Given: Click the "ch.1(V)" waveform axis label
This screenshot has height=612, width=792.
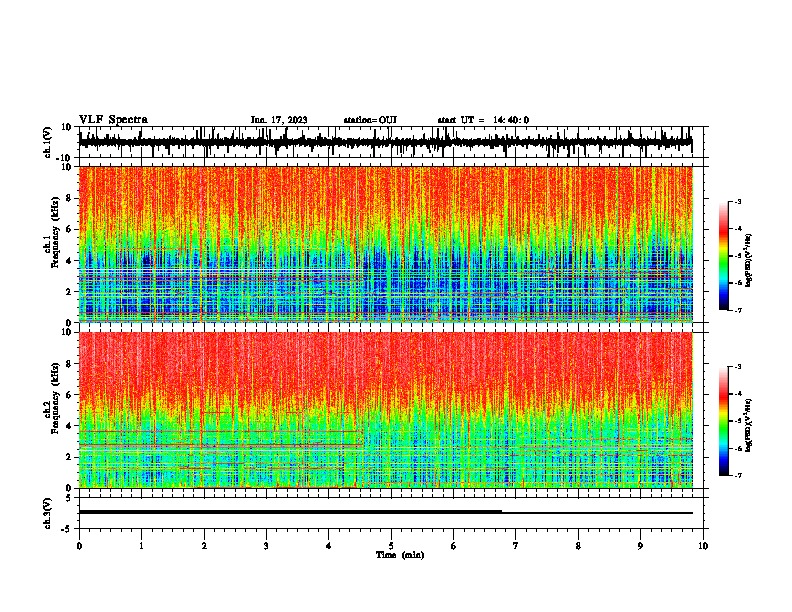Looking at the screenshot, I should click(x=48, y=142).
